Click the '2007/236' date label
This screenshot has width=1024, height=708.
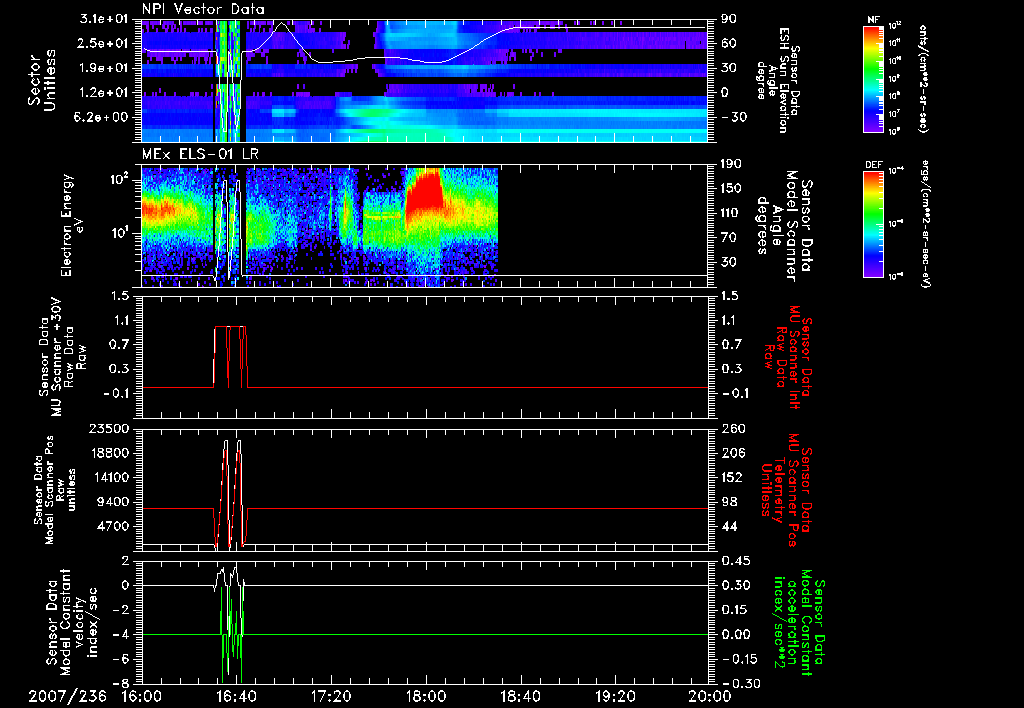click(x=67, y=696)
